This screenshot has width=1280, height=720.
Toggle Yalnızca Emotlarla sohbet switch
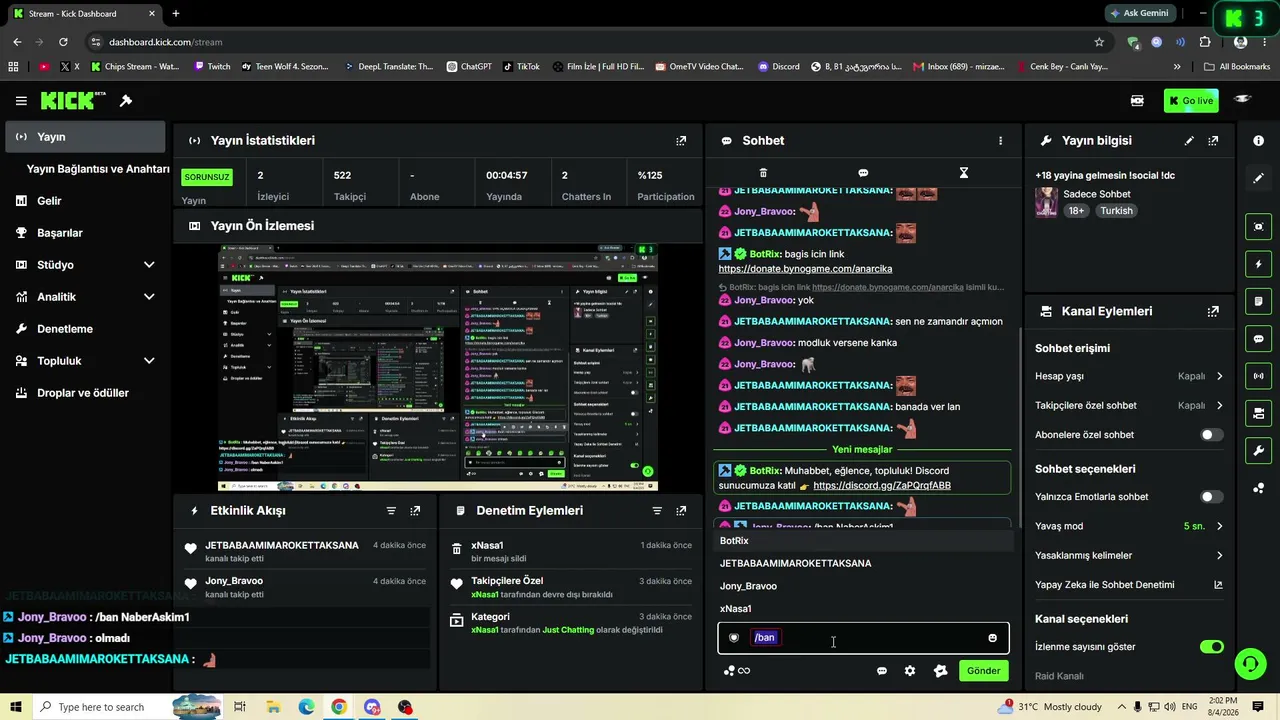(1211, 497)
